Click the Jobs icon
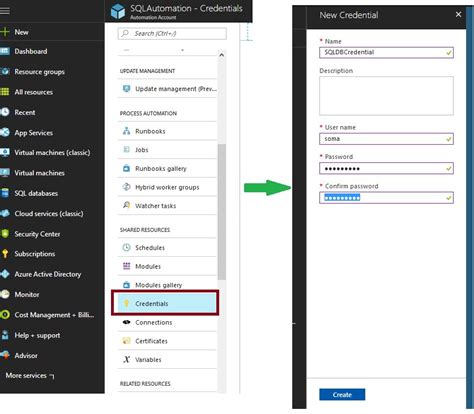 tap(126, 150)
